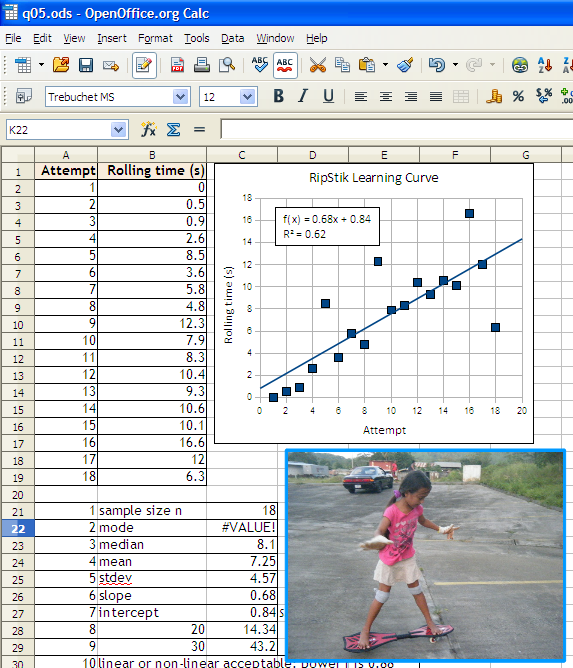Toggle Underline formatting
The height and width of the screenshot is (668, 573).
coord(328,96)
